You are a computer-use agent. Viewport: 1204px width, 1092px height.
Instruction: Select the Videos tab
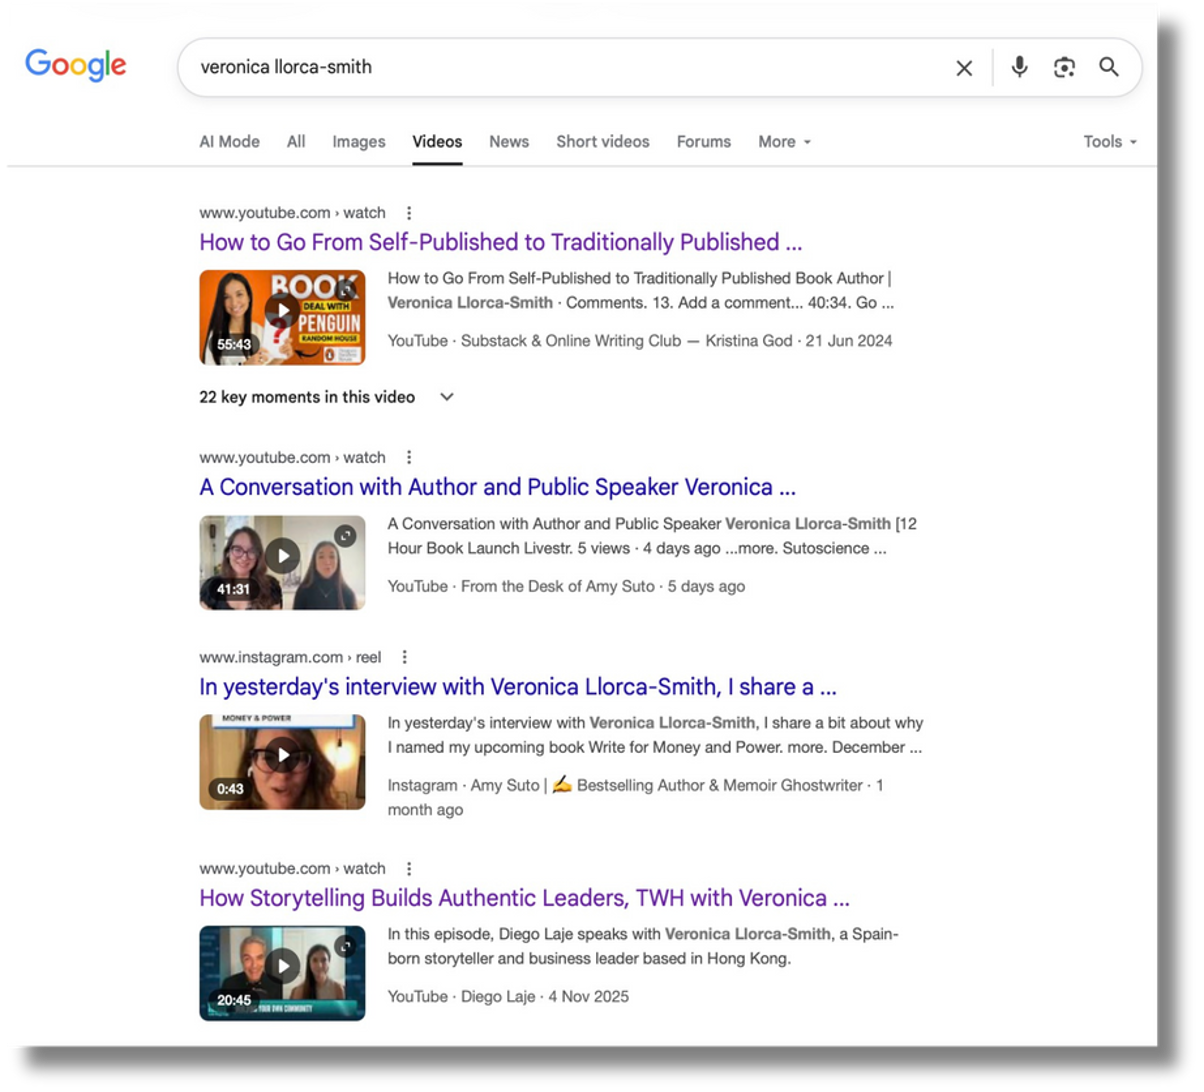pos(437,142)
